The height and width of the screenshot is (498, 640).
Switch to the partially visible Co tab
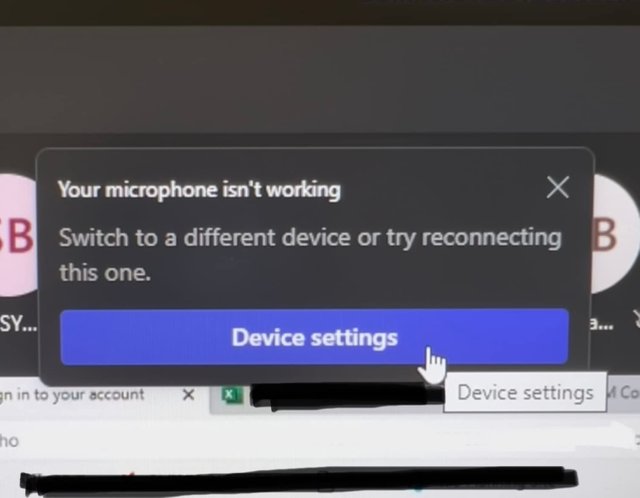point(623,393)
